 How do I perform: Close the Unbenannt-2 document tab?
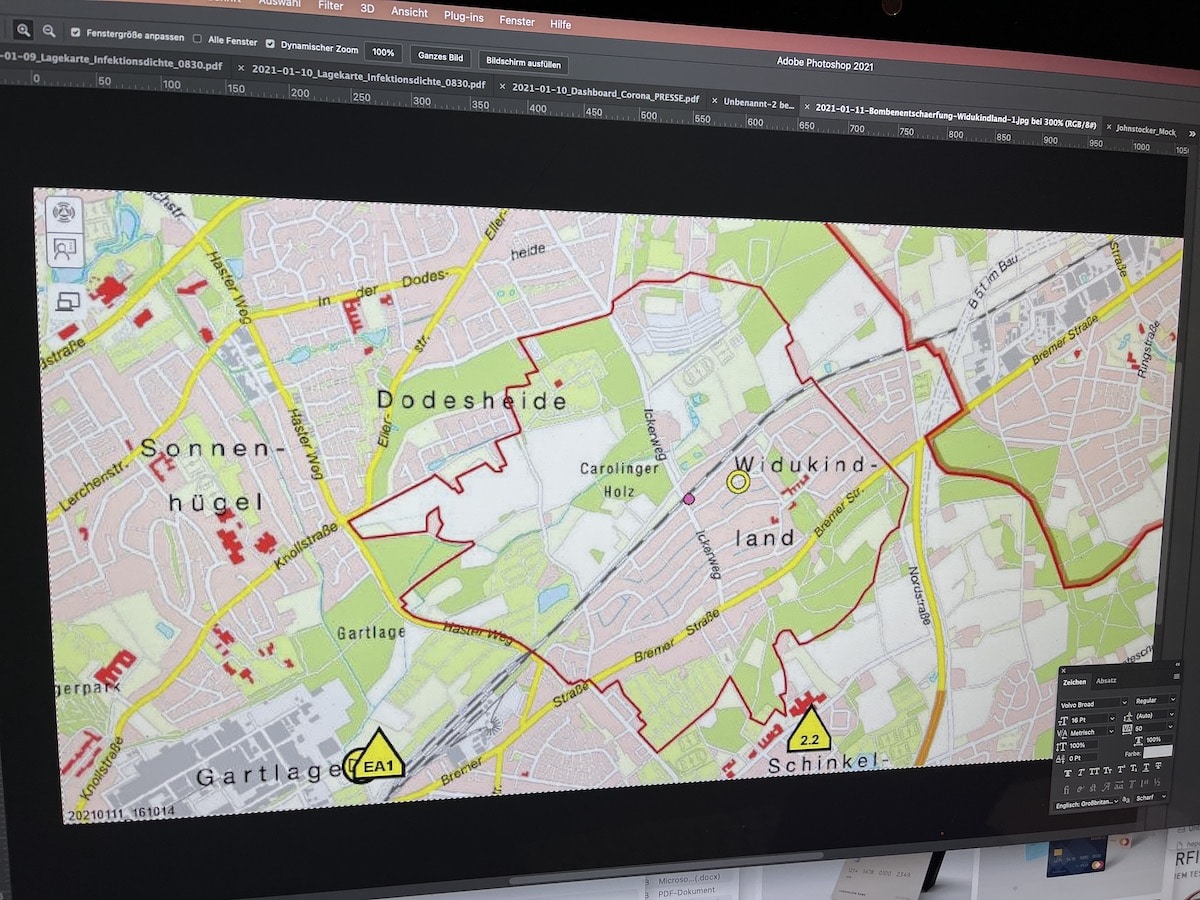[715, 101]
